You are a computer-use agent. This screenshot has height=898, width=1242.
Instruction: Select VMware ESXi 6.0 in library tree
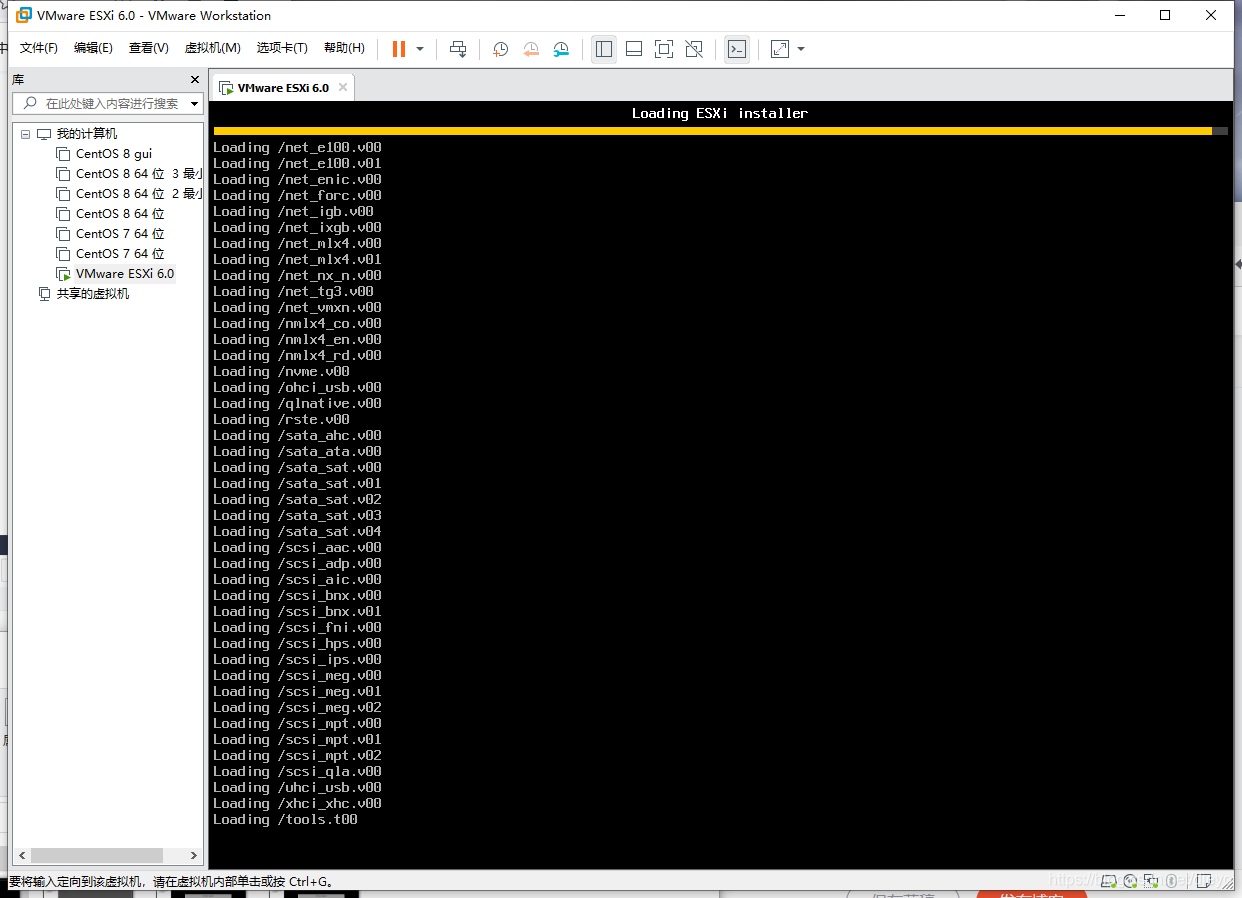(x=125, y=274)
